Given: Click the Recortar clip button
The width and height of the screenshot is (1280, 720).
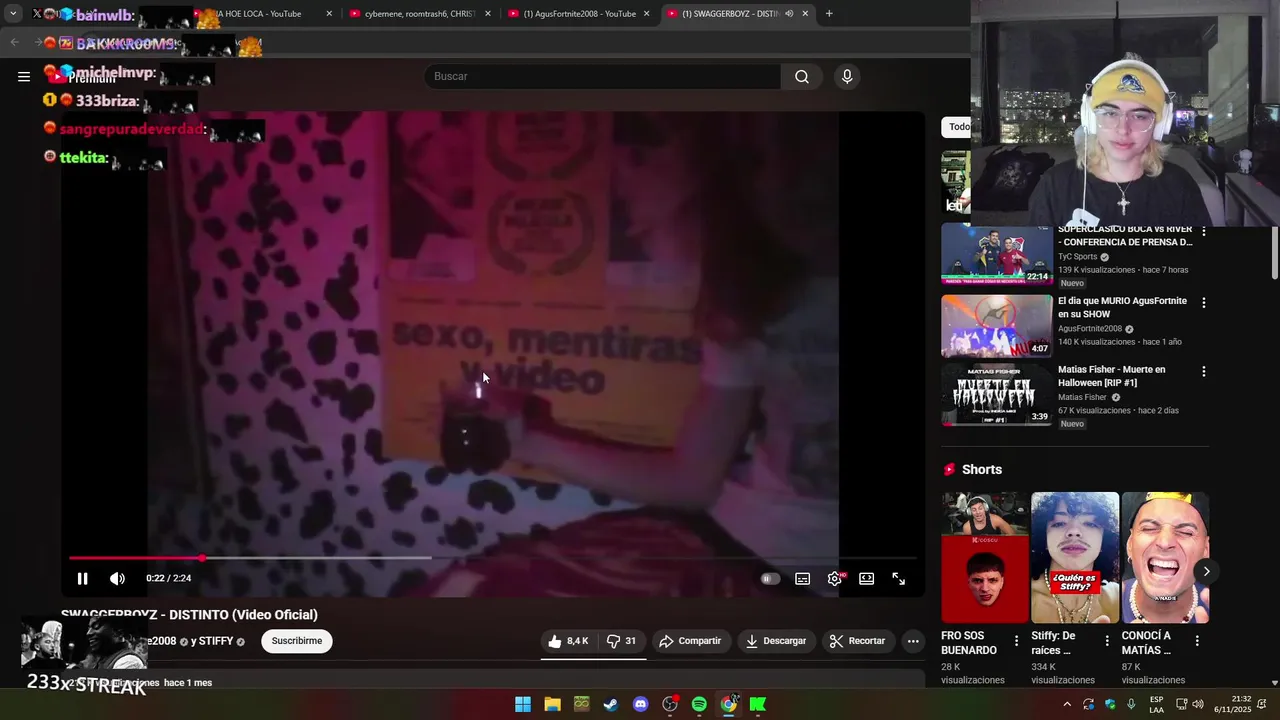Looking at the screenshot, I should click(x=857, y=641).
